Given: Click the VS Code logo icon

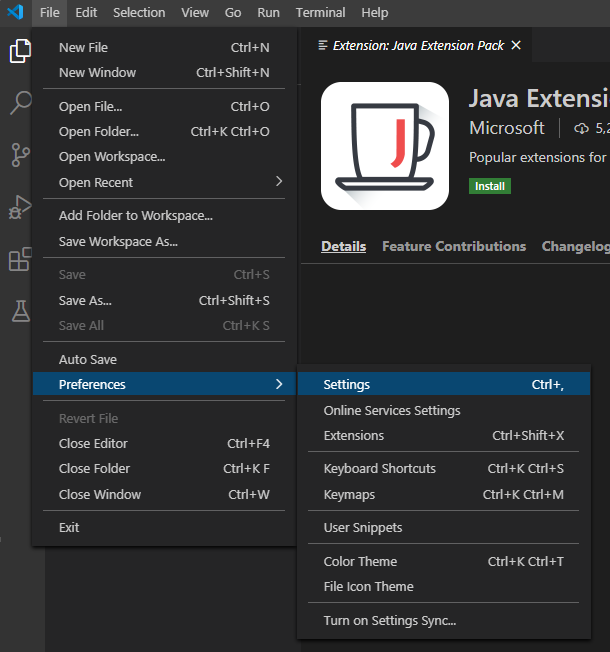Looking at the screenshot, I should pos(15,12).
